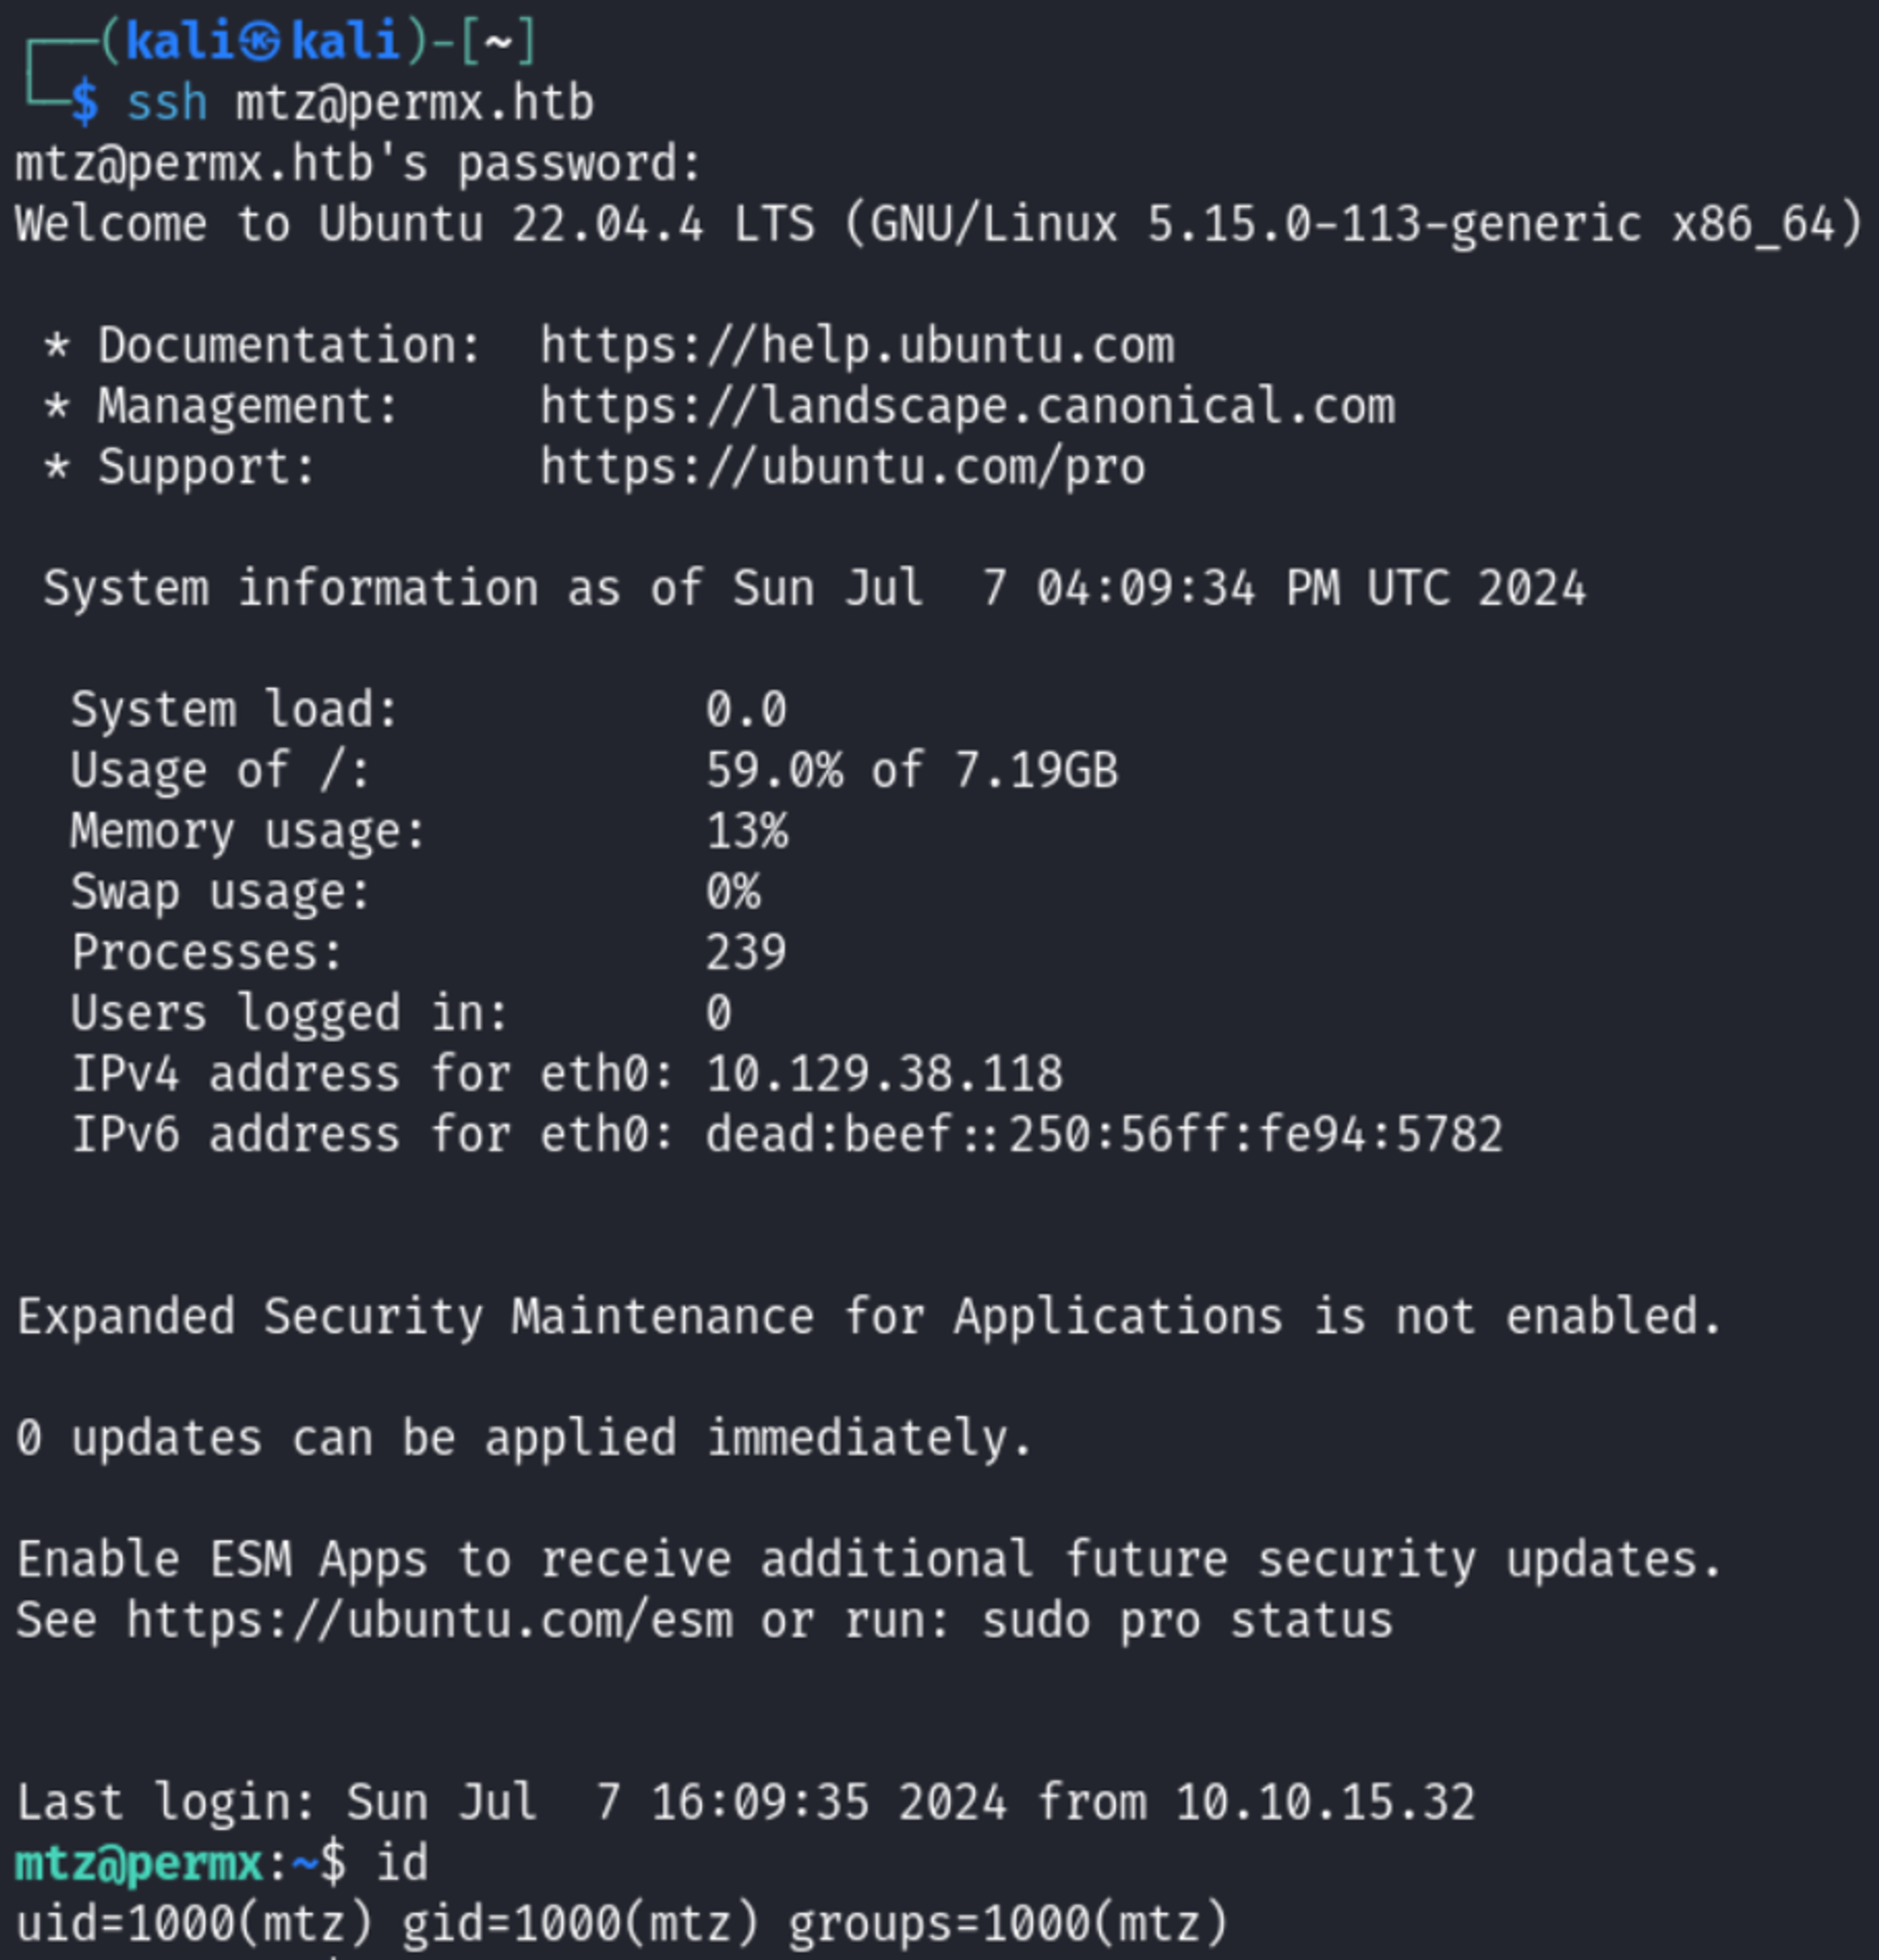Click the https://ubuntu.com/esm link
The image size is (1879, 1960).
coord(429,1620)
